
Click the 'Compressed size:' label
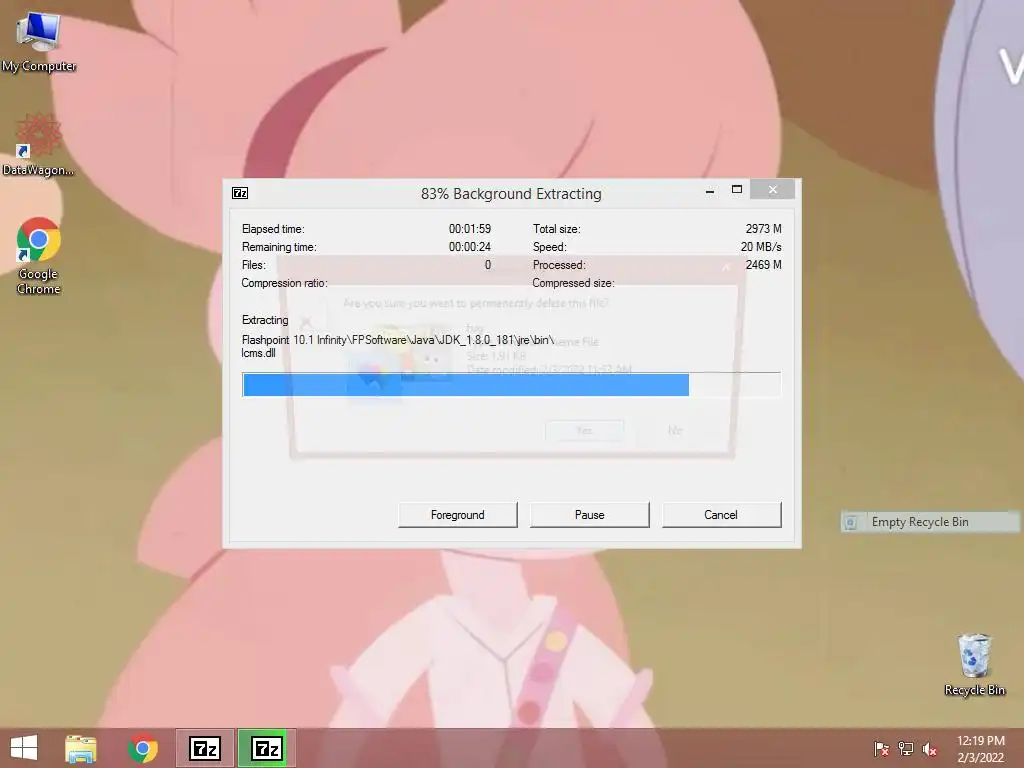573,283
